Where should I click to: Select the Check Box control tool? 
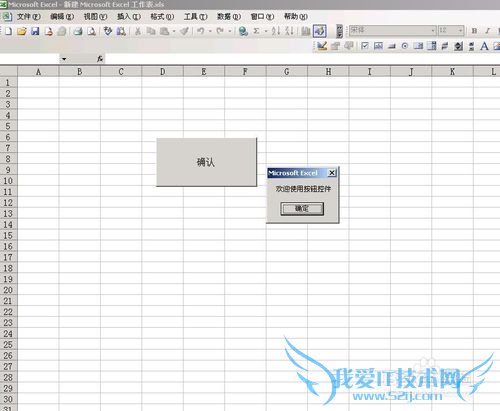[365, 46]
